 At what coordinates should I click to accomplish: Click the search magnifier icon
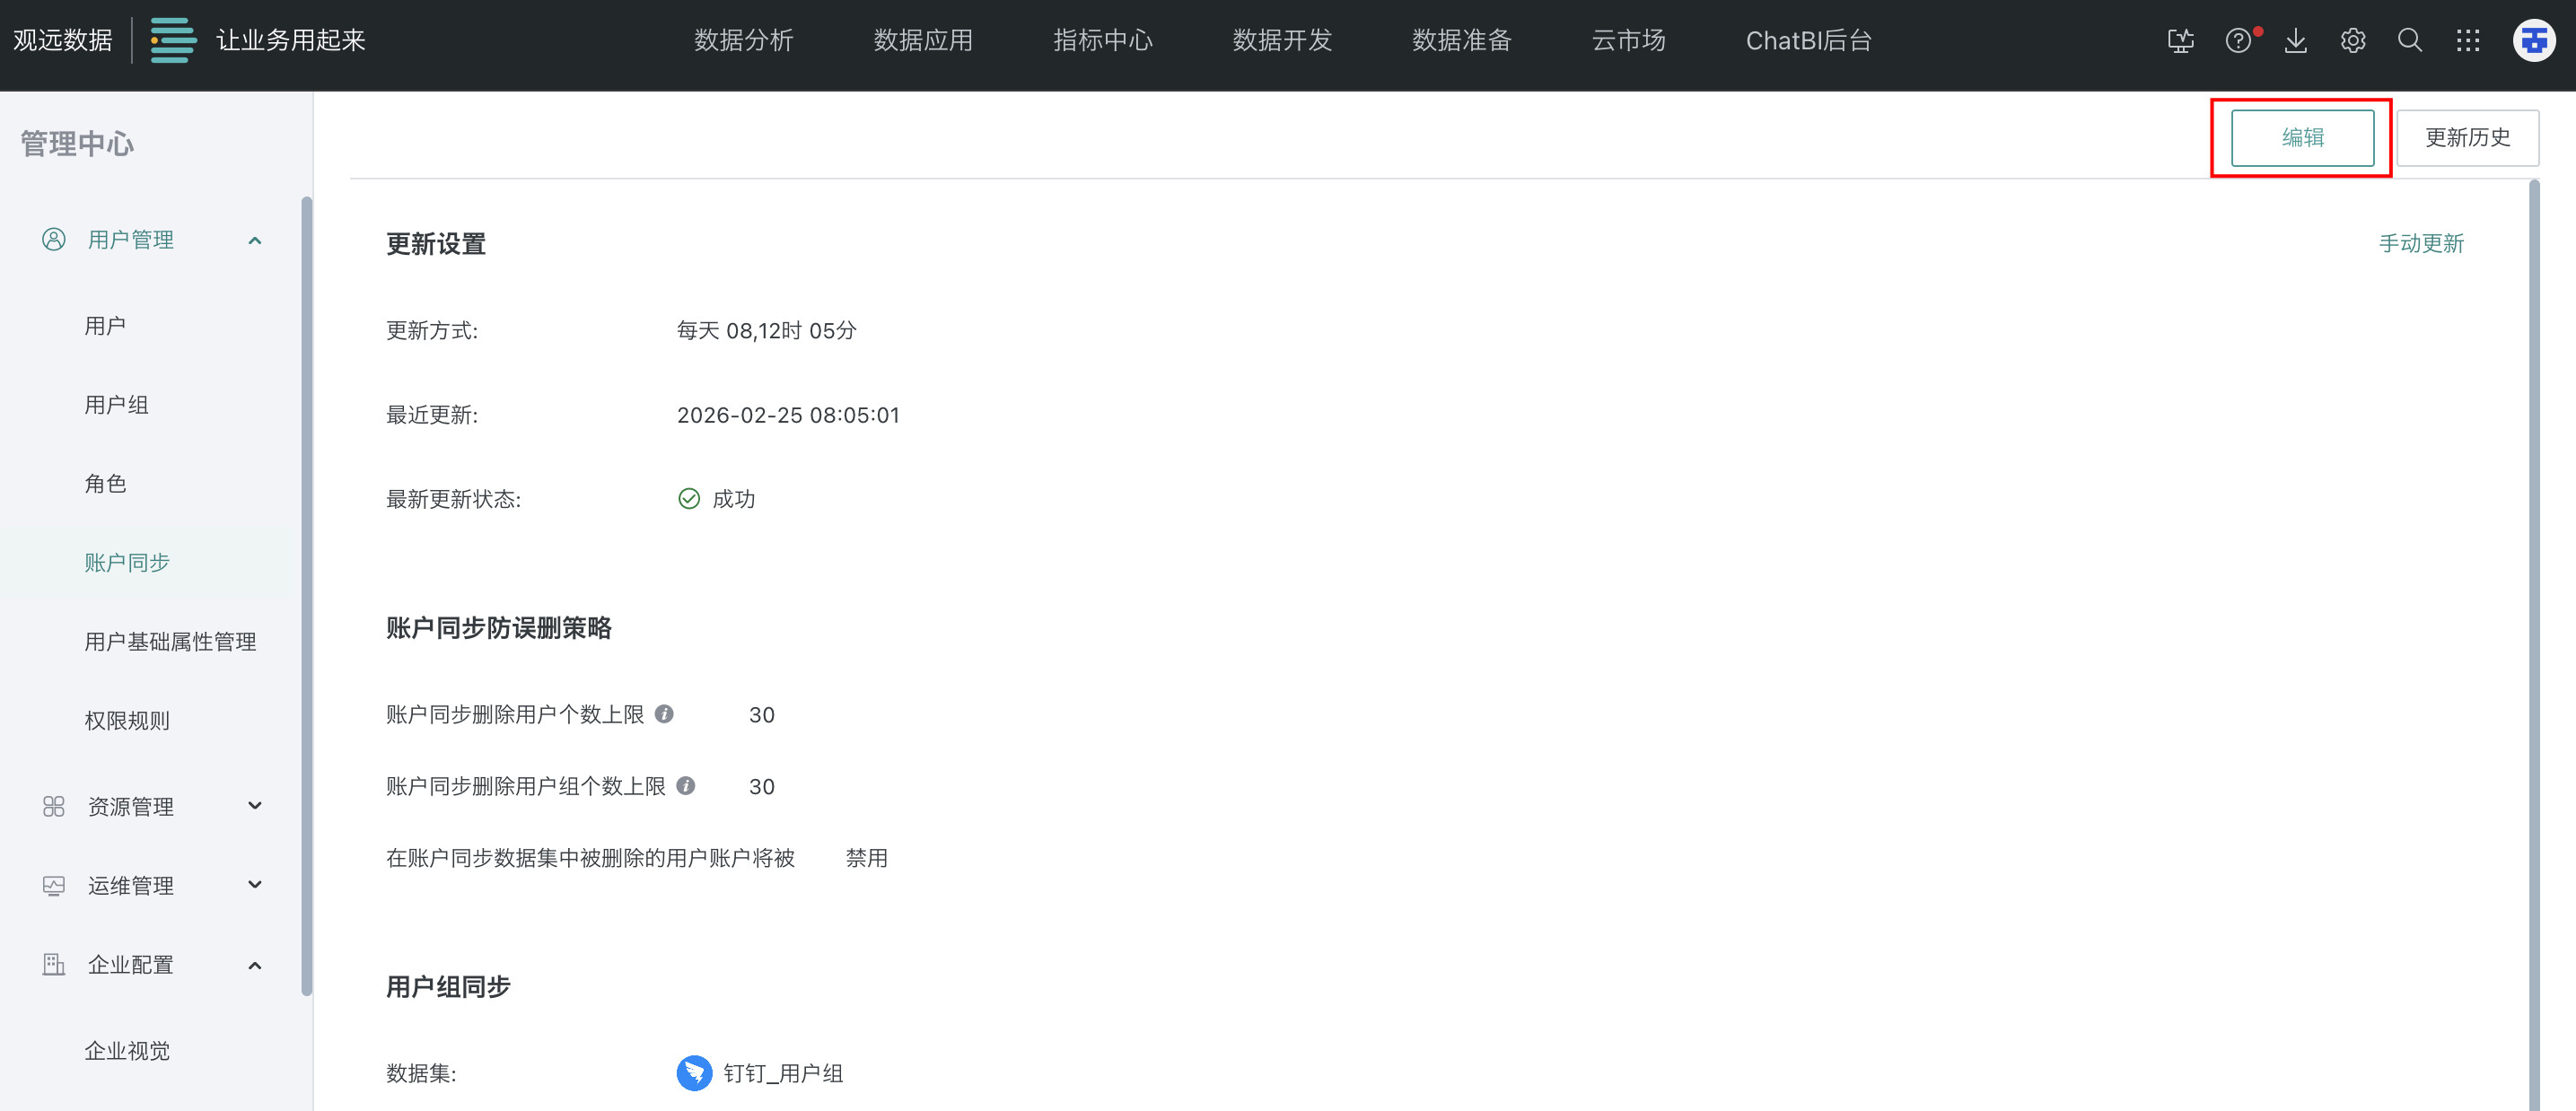[2410, 41]
